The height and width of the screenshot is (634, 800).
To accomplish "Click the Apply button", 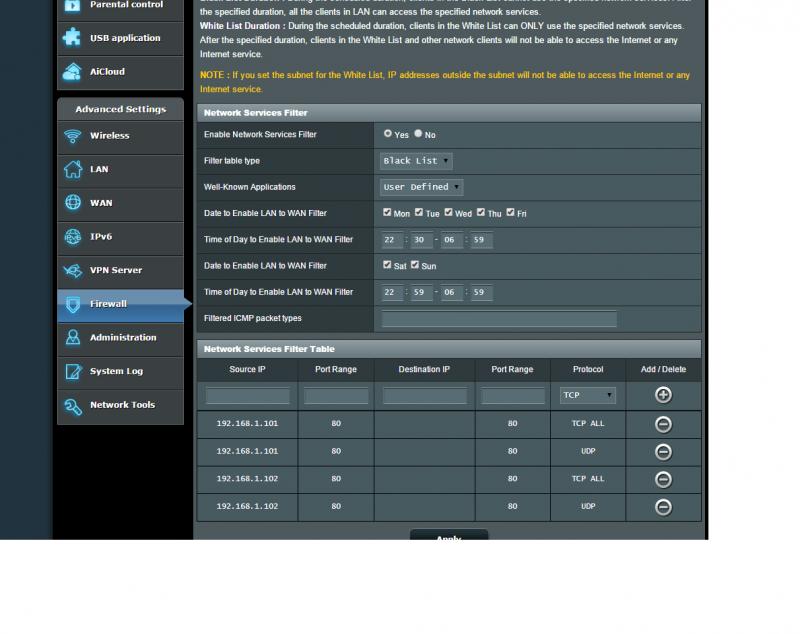I will [449, 535].
